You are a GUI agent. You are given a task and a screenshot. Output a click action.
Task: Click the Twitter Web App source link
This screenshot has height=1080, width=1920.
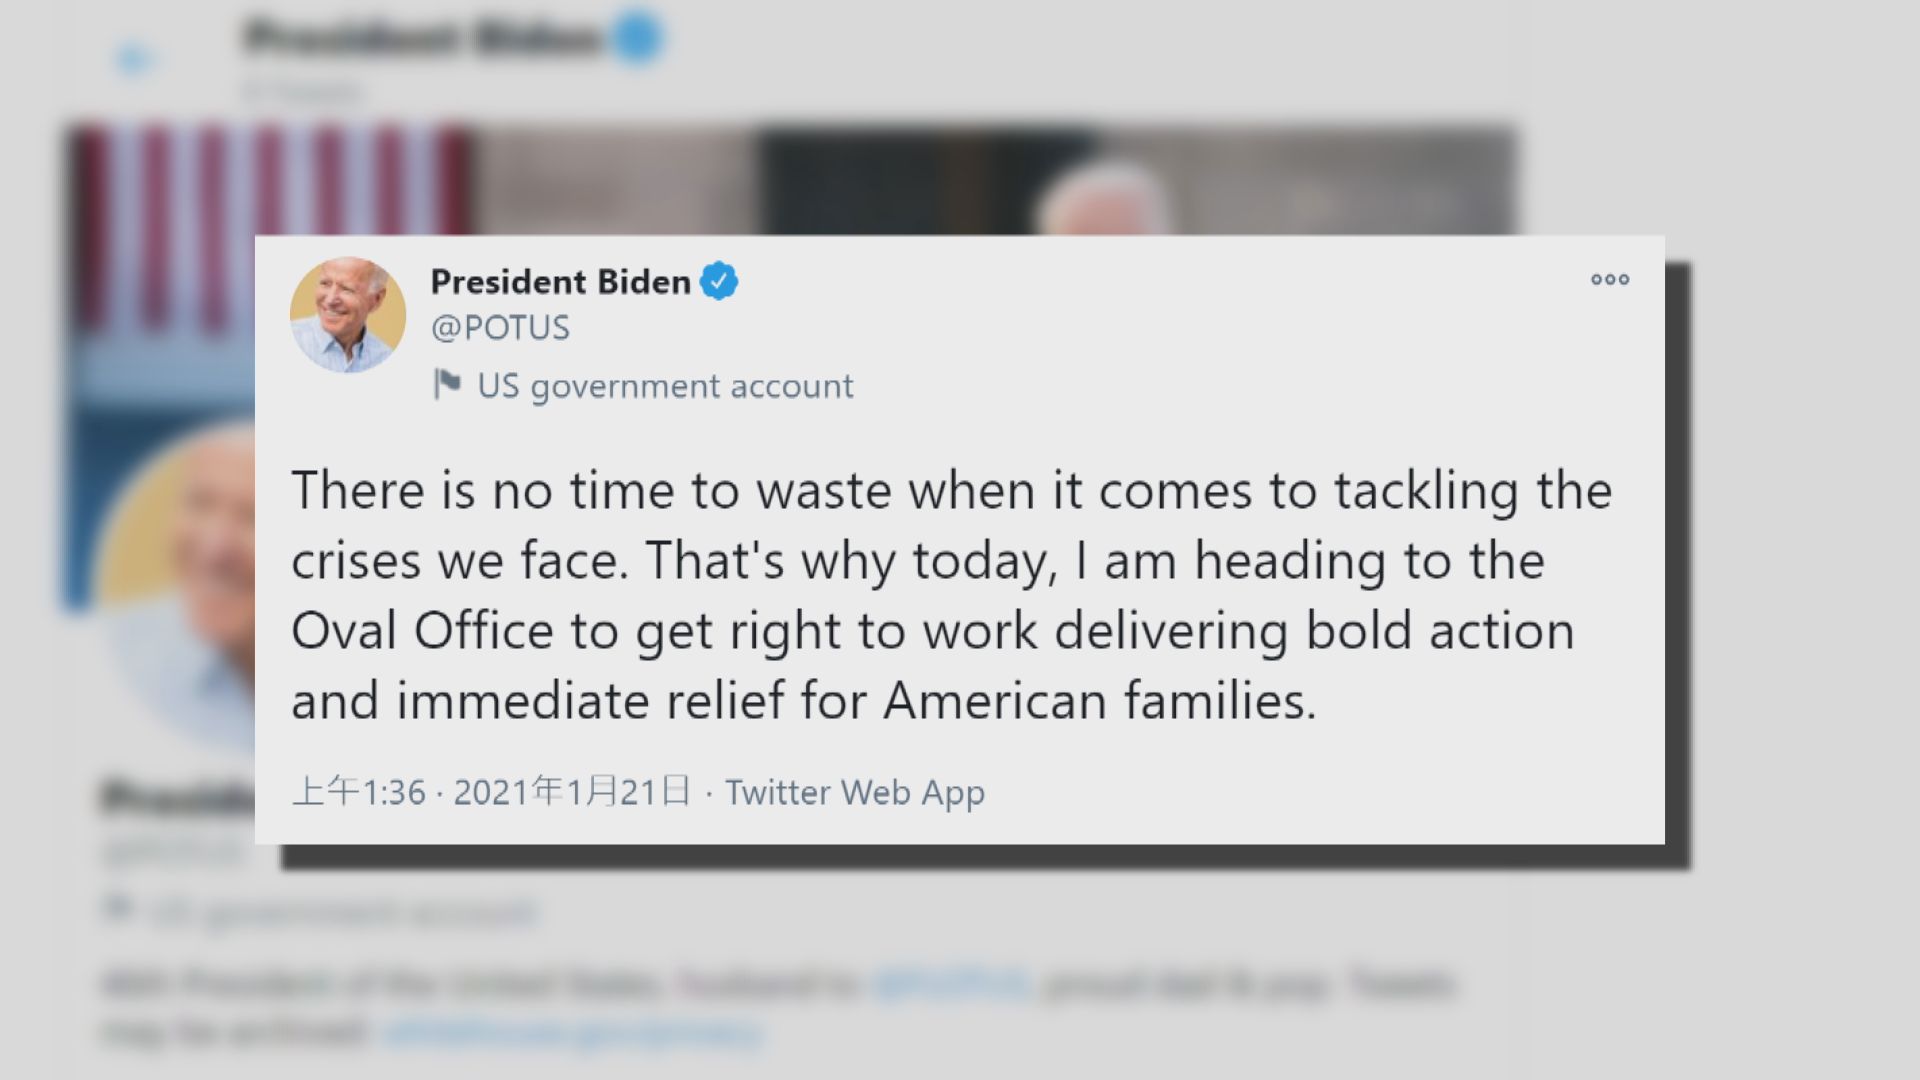(x=855, y=792)
